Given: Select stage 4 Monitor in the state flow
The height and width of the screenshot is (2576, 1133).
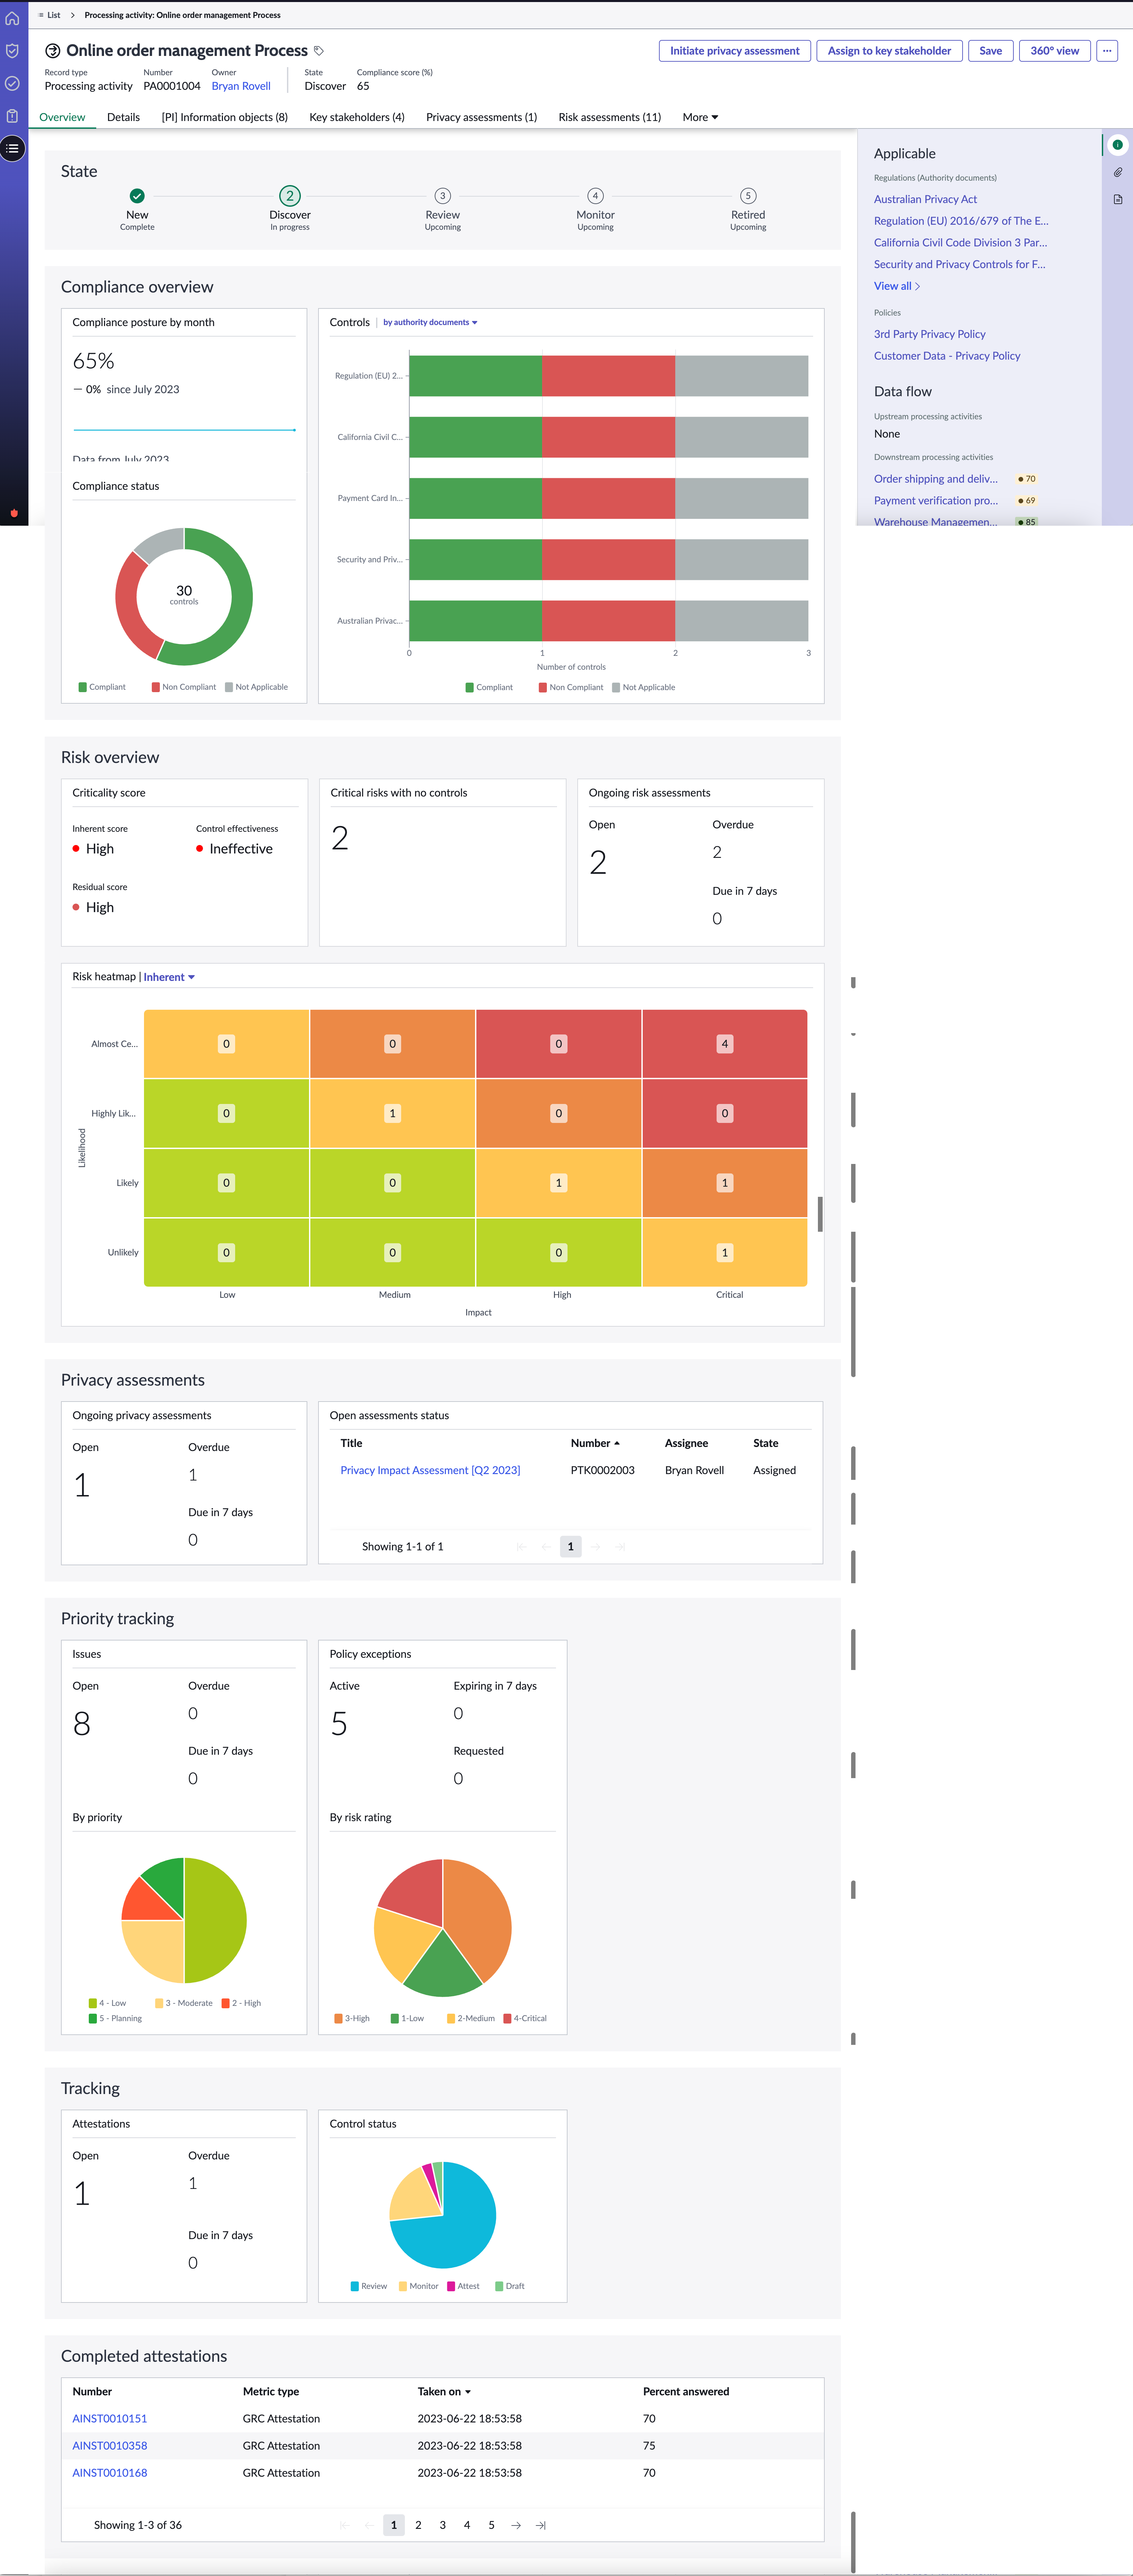Looking at the screenshot, I should (595, 196).
